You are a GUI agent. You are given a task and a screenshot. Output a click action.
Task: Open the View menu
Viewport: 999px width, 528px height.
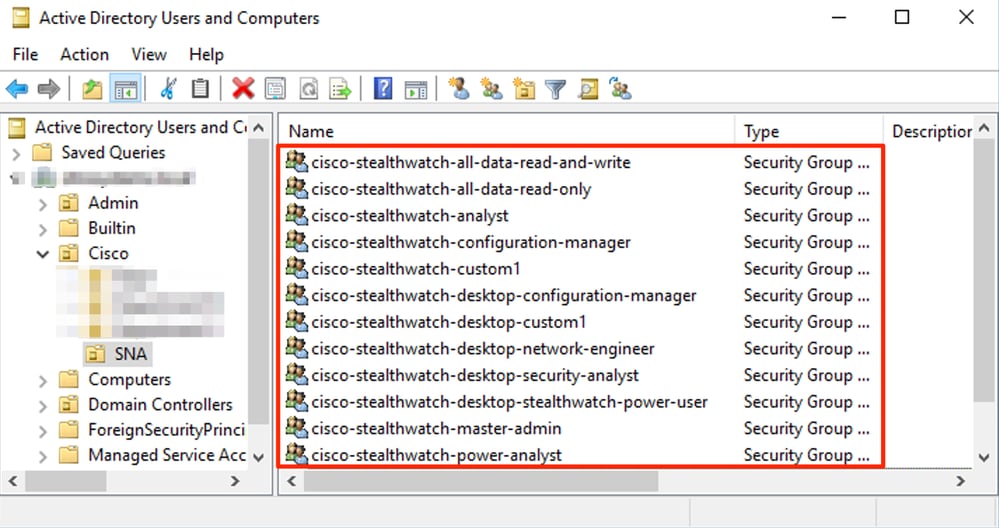coord(149,55)
